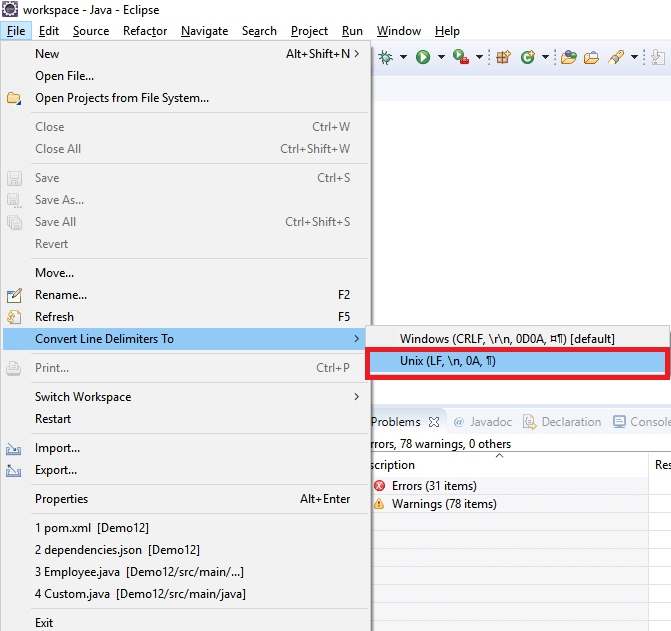This screenshot has width=671, height=631.
Task: Switch to the Javadoc tab
Action: tap(485, 422)
